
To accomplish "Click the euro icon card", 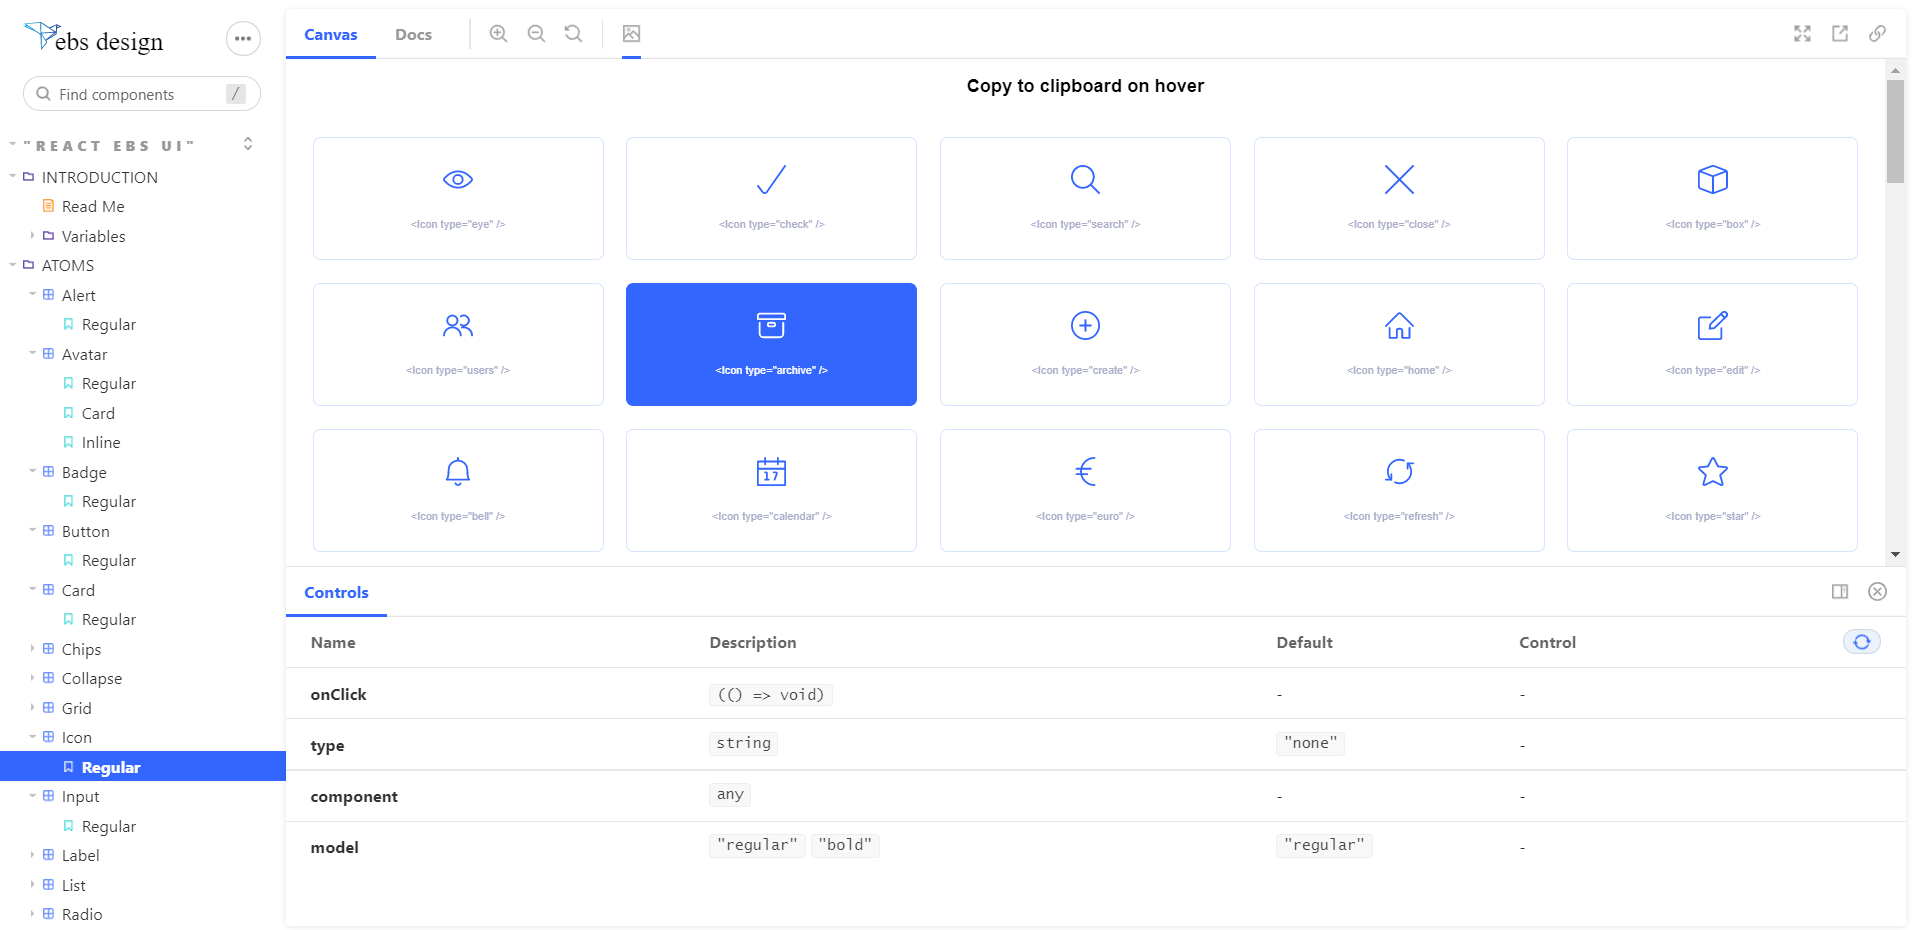I will 1085,490.
